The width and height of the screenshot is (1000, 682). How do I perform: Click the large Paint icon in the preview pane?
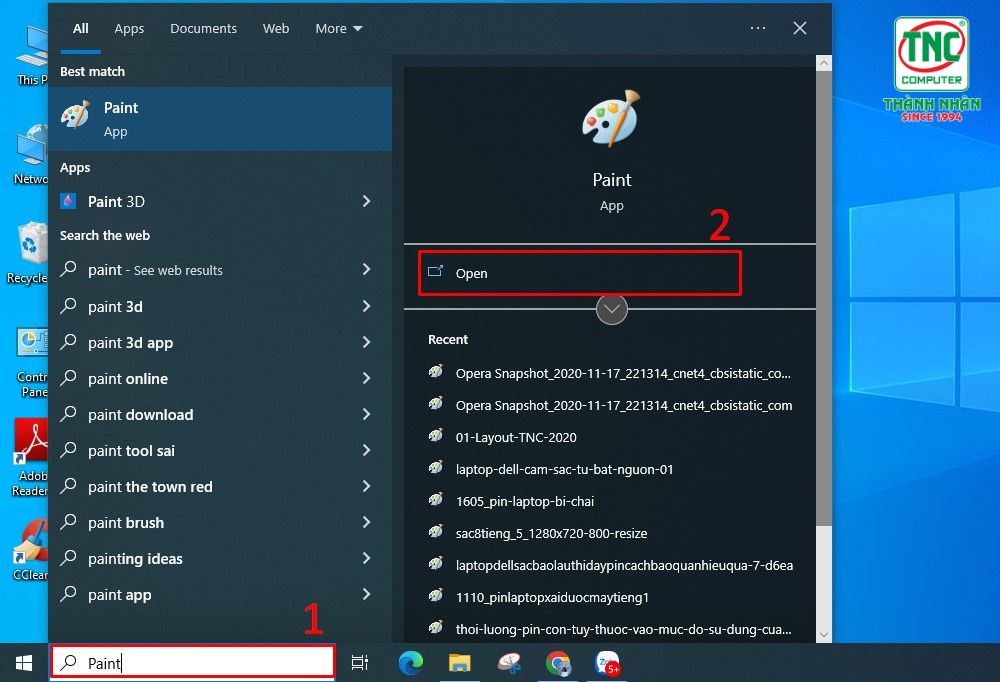click(611, 119)
